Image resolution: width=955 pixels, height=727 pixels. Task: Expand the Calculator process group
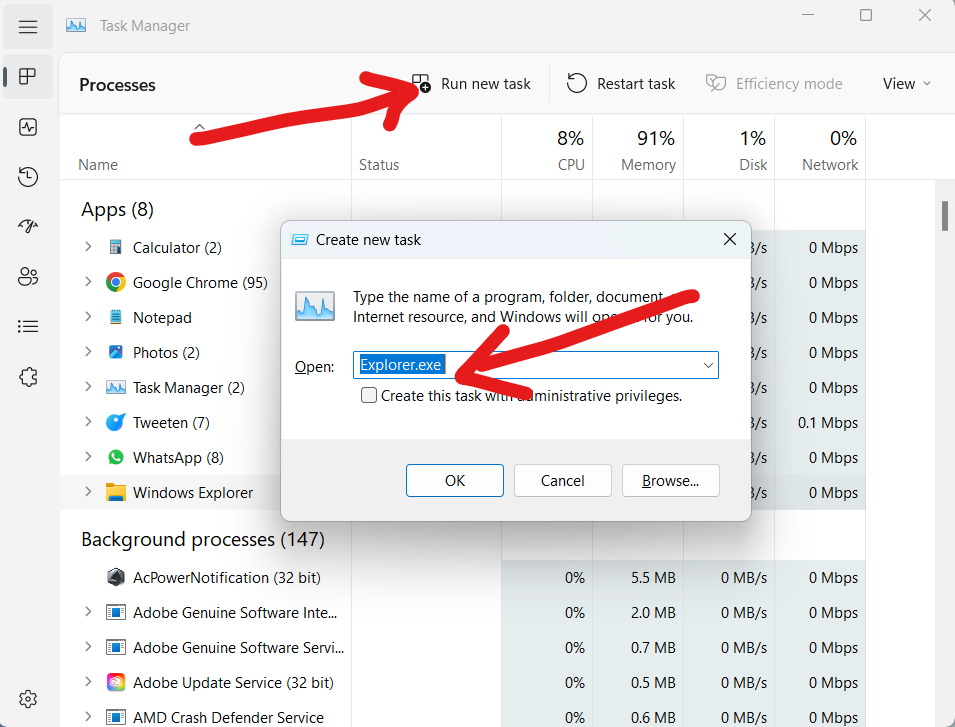[x=88, y=247]
